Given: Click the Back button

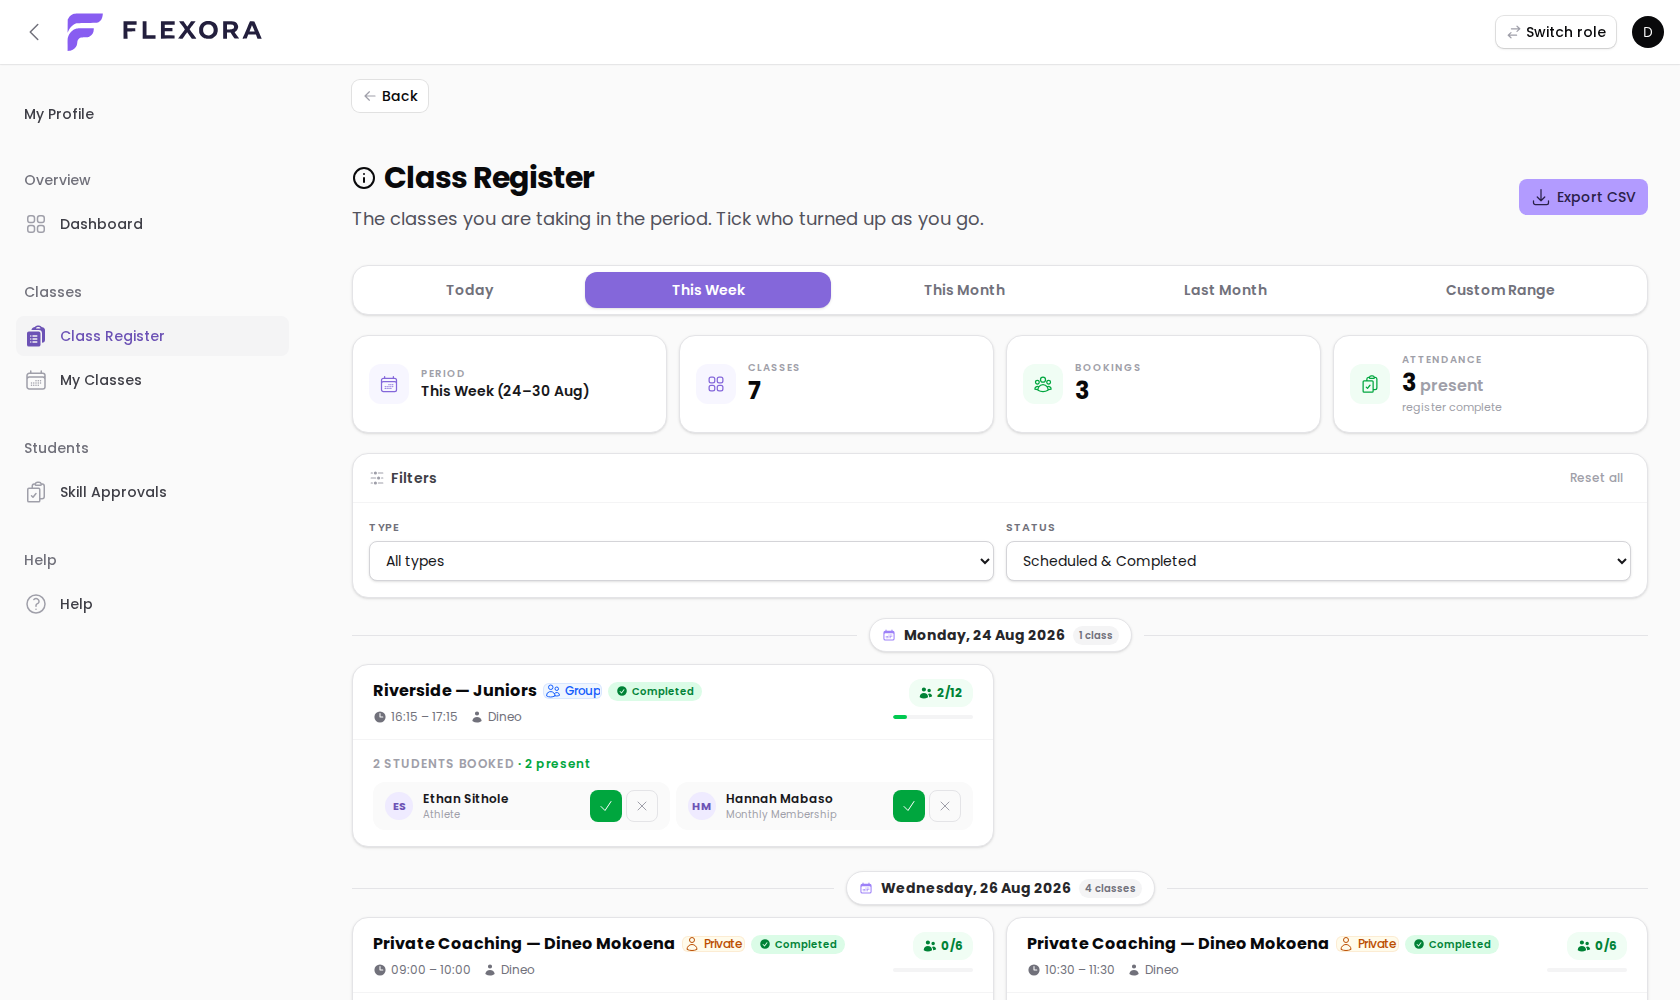Looking at the screenshot, I should click(x=390, y=96).
